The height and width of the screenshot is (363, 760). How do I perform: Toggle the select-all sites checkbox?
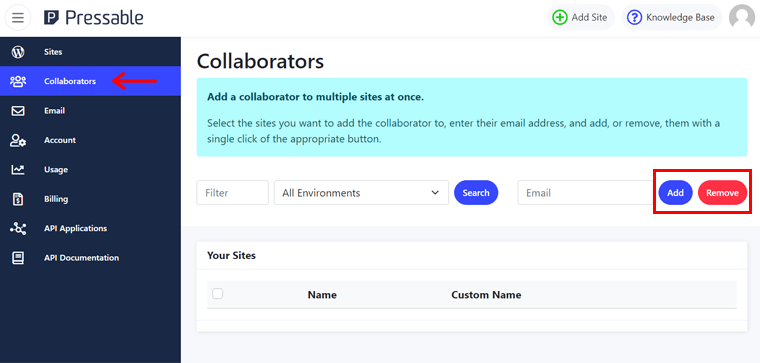pyautogui.click(x=218, y=293)
